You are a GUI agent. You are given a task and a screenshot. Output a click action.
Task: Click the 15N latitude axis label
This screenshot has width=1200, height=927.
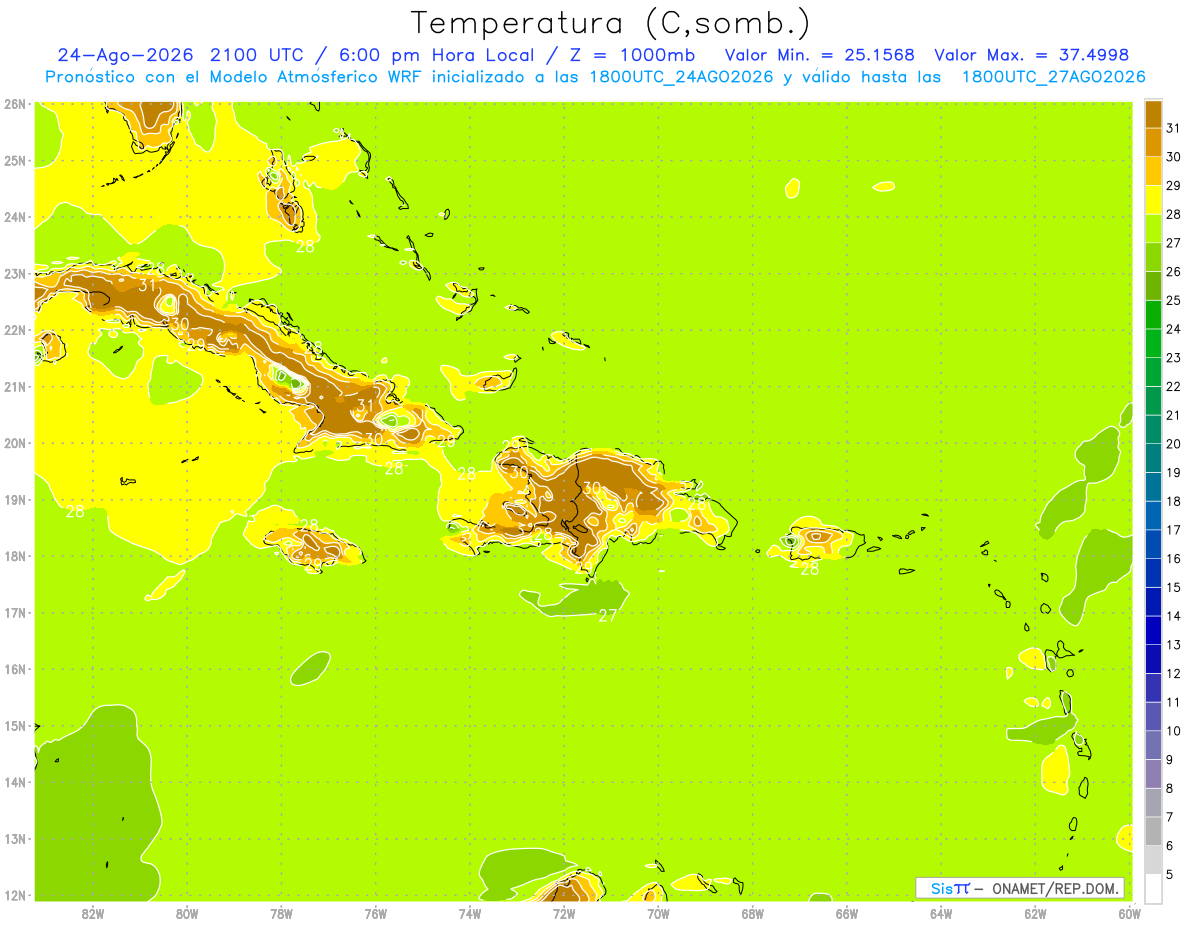tap(15, 726)
